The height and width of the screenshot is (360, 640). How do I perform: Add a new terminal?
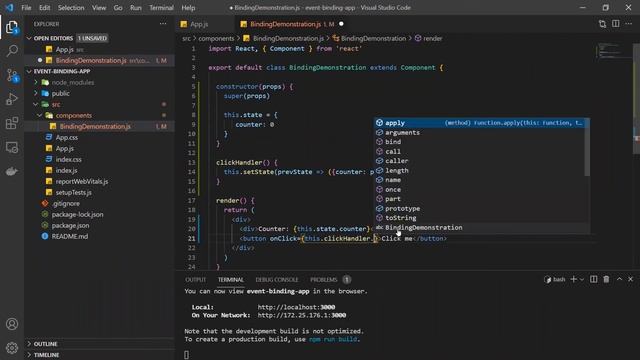pyautogui.click(x=573, y=279)
